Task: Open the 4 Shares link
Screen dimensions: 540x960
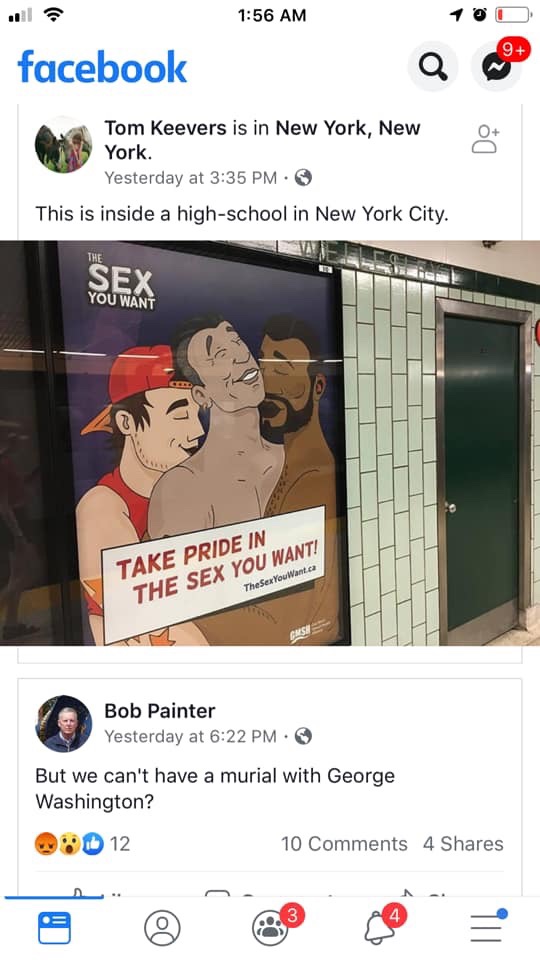Action: (x=463, y=844)
